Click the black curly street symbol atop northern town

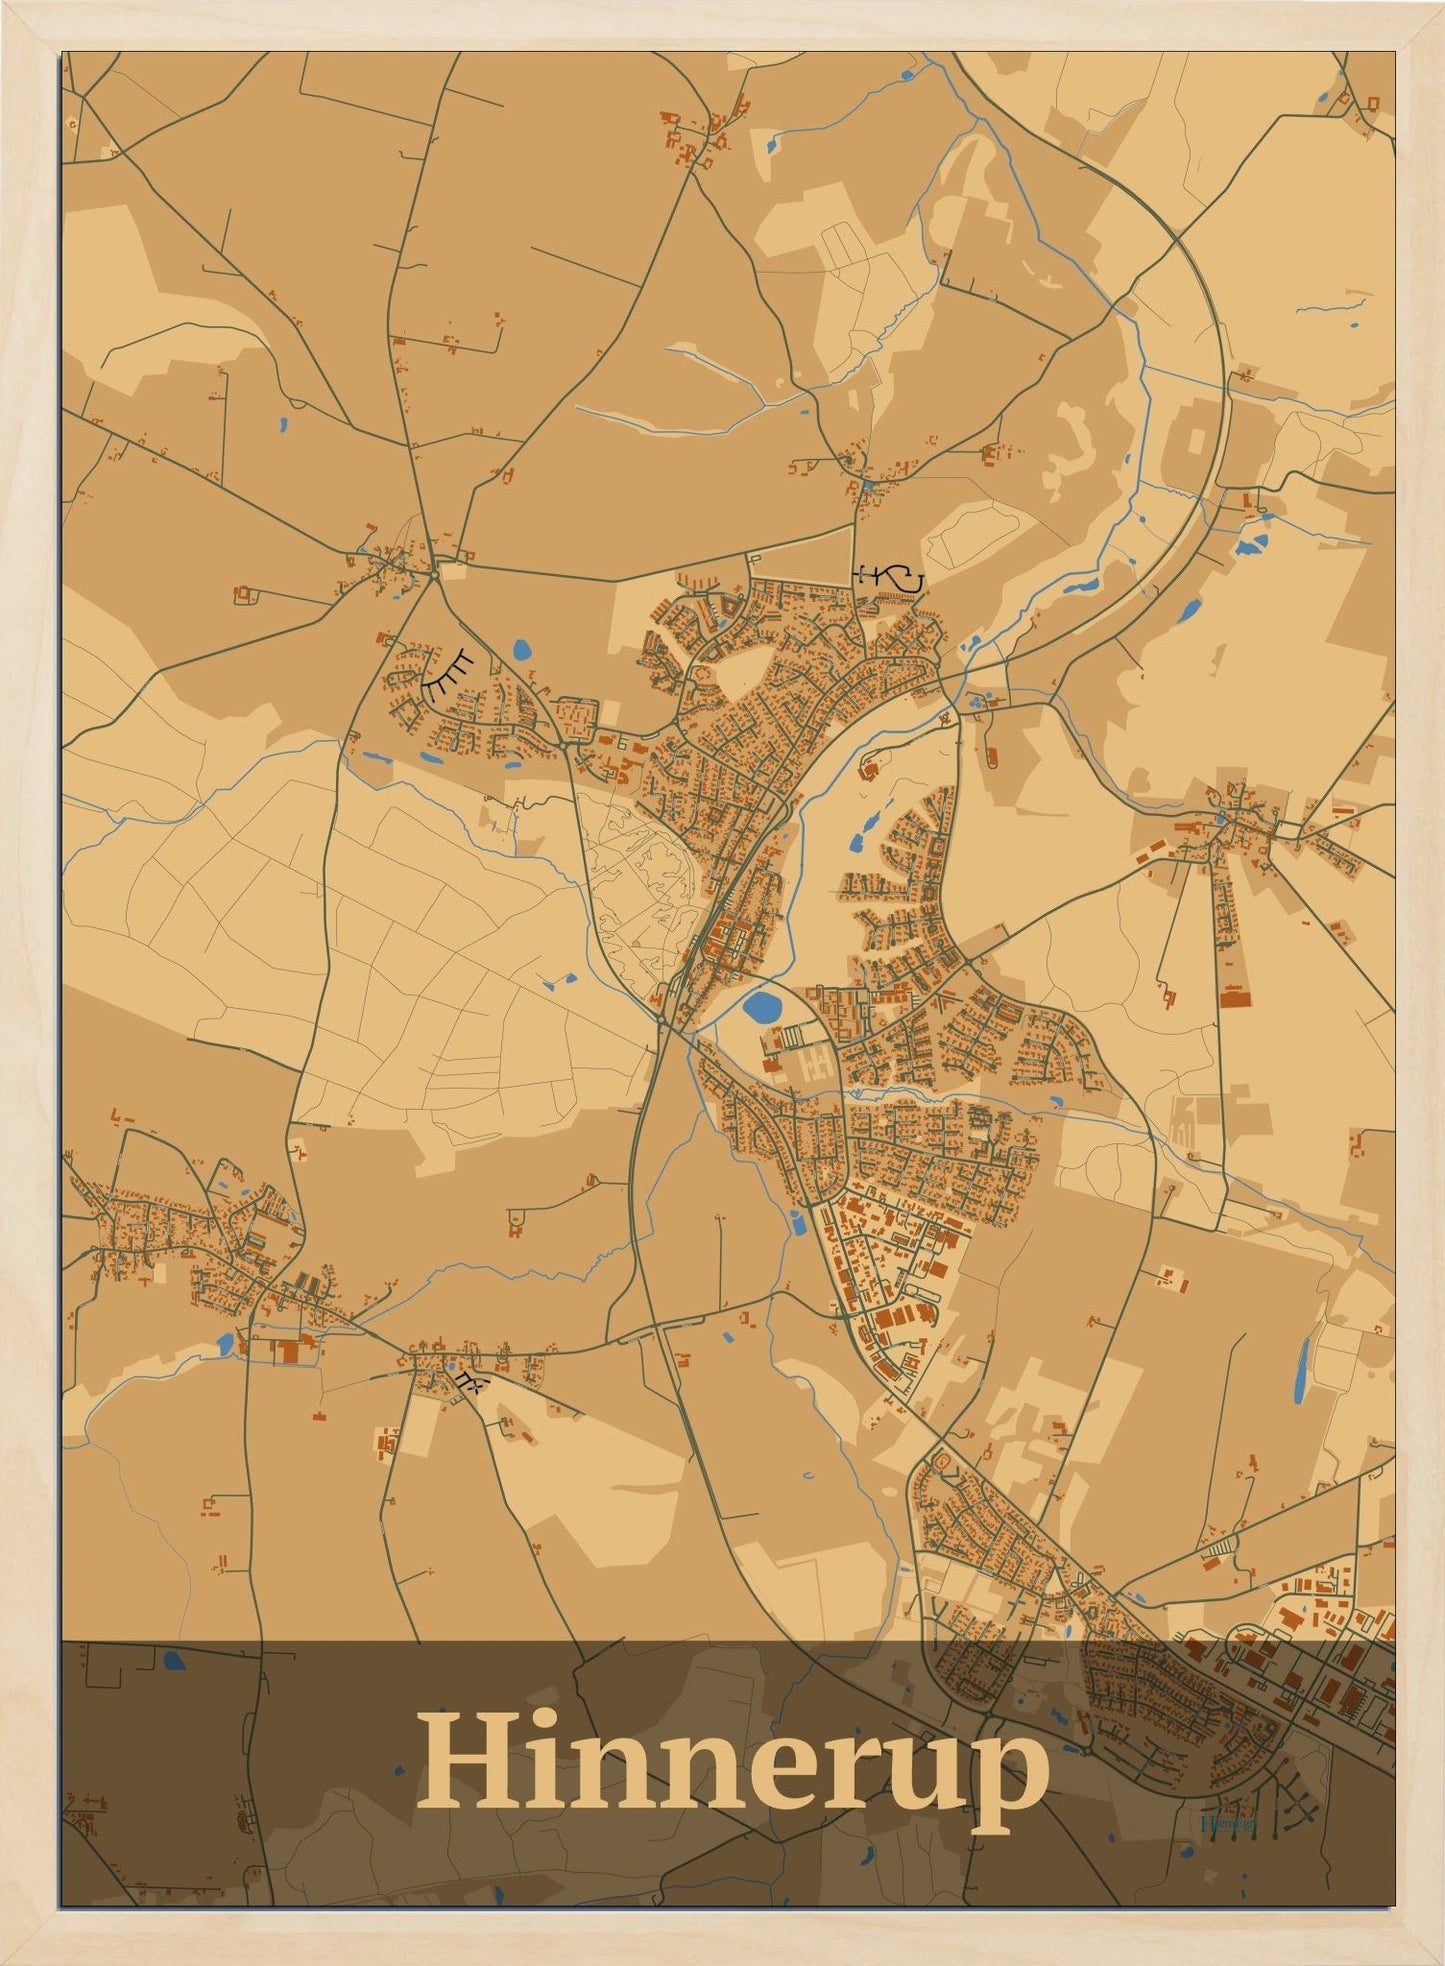[x=888, y=577]
